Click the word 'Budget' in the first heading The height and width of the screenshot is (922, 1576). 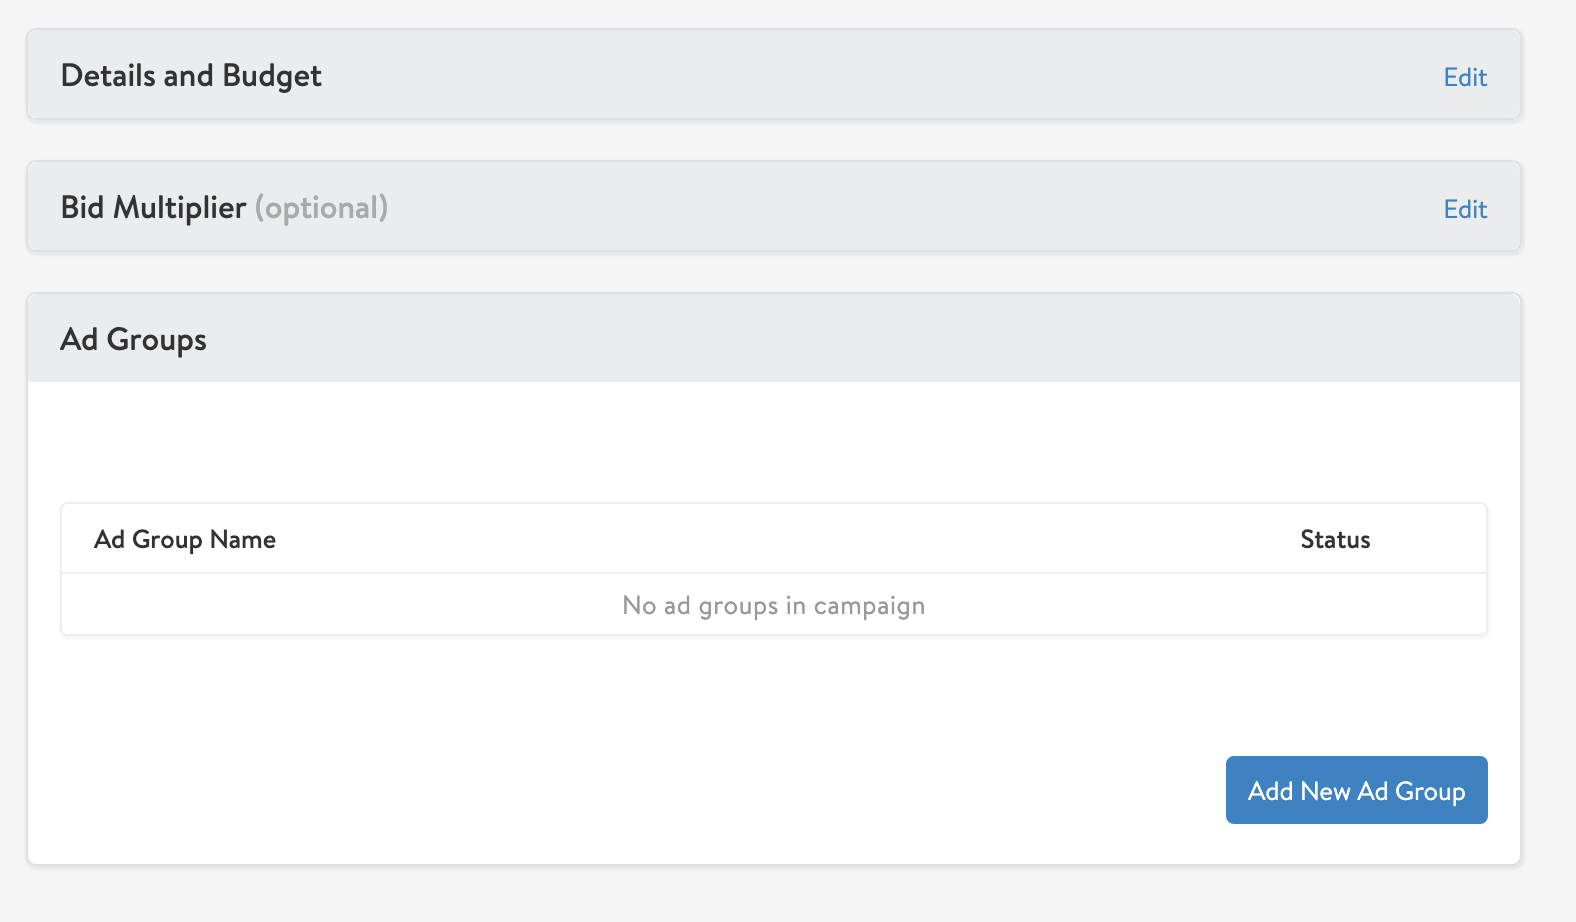272,76
